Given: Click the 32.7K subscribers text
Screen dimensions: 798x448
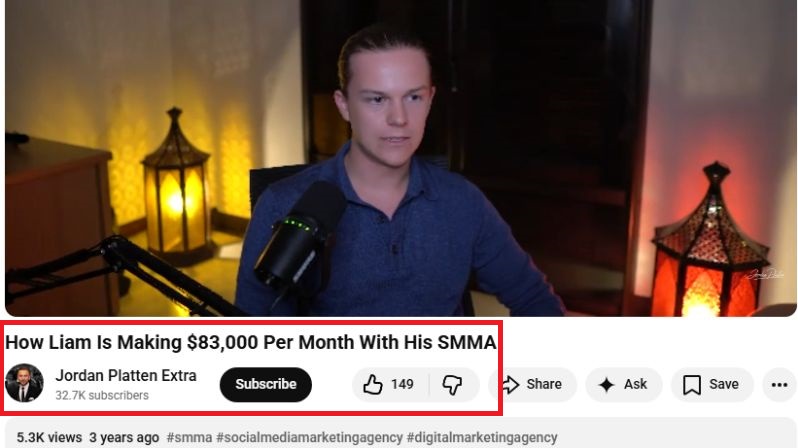Looking at the screenshot, I should (x=102, y=396).
